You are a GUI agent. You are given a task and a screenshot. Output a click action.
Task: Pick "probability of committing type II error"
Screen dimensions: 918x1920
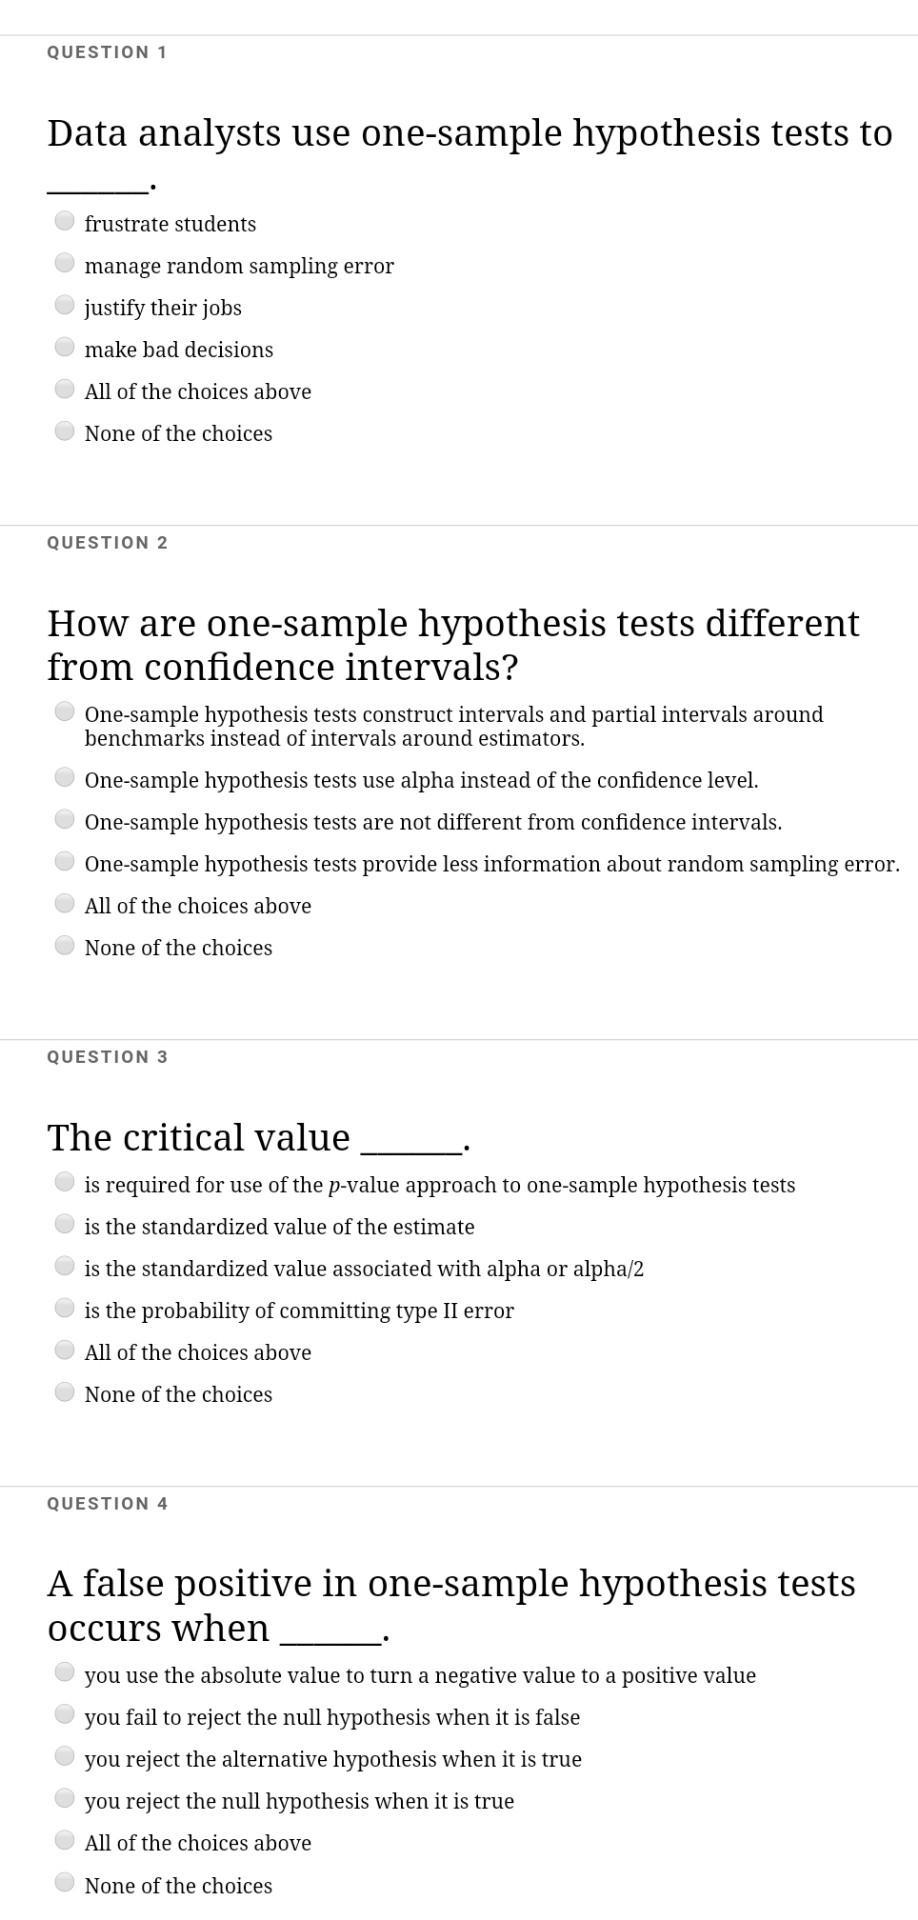[x=65, y=1305]
